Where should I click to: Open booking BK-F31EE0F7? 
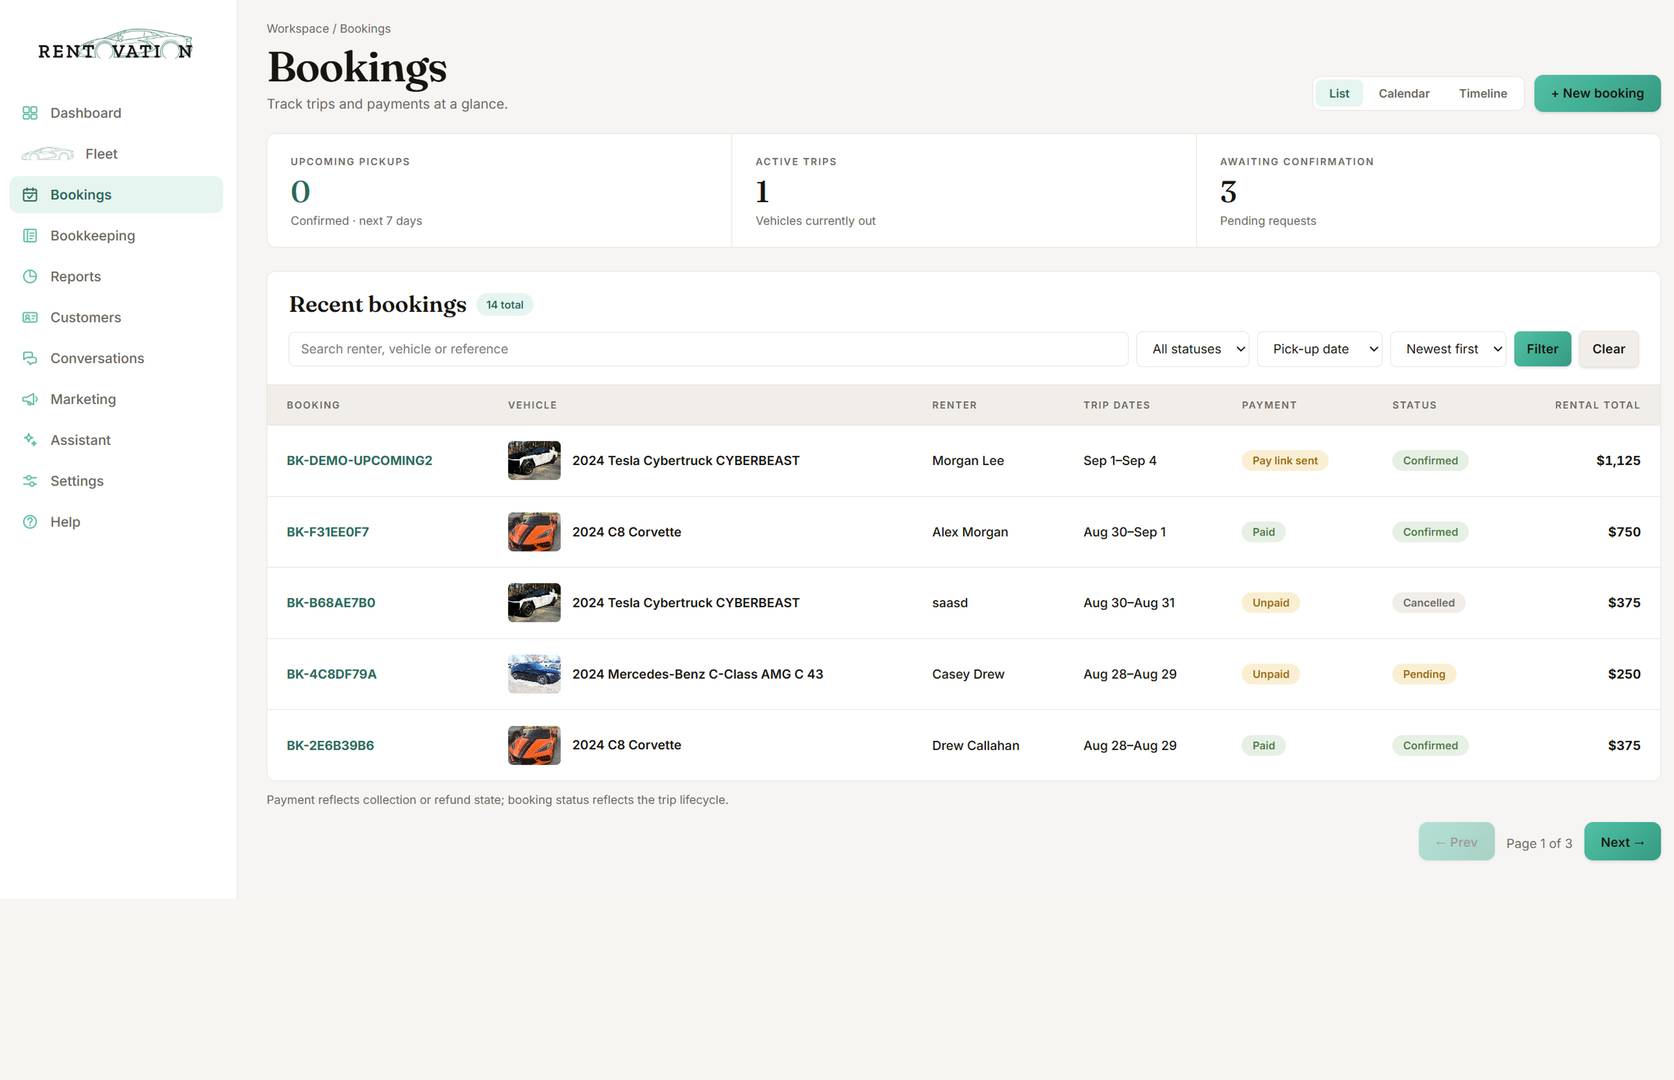point(328,532)
